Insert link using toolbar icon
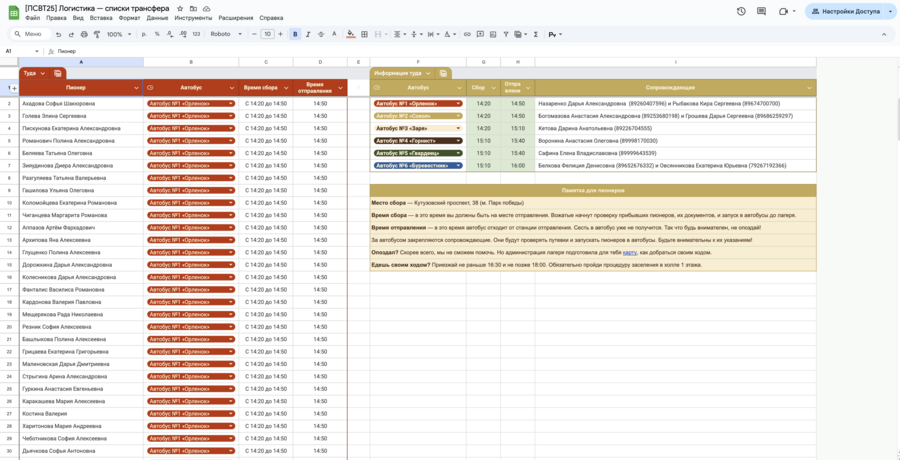The image size is (900, 460). [x=467, y=34]
